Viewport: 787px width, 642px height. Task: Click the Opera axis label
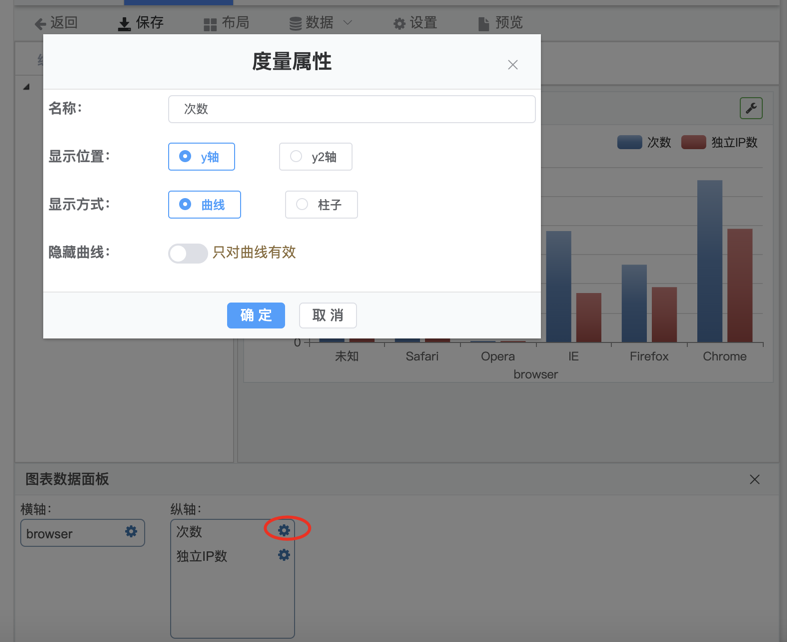coord(498,356)
